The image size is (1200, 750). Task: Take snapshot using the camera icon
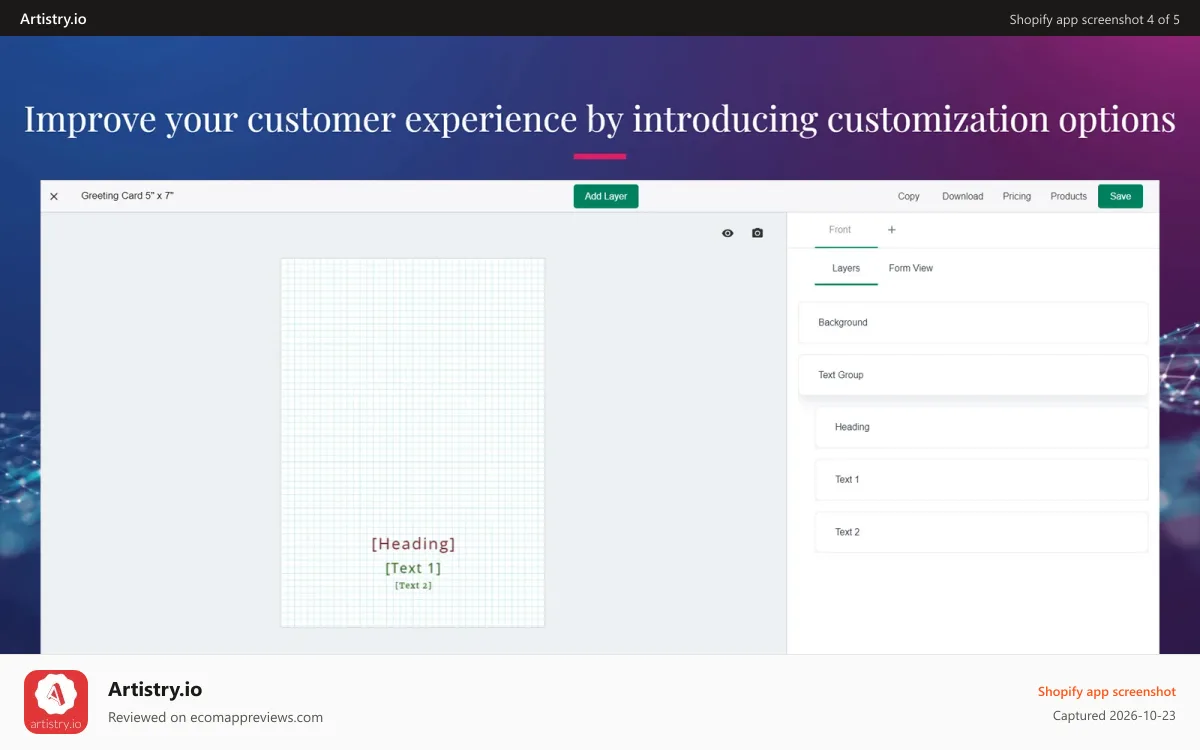pyautogui.click(x=757, y=233)
